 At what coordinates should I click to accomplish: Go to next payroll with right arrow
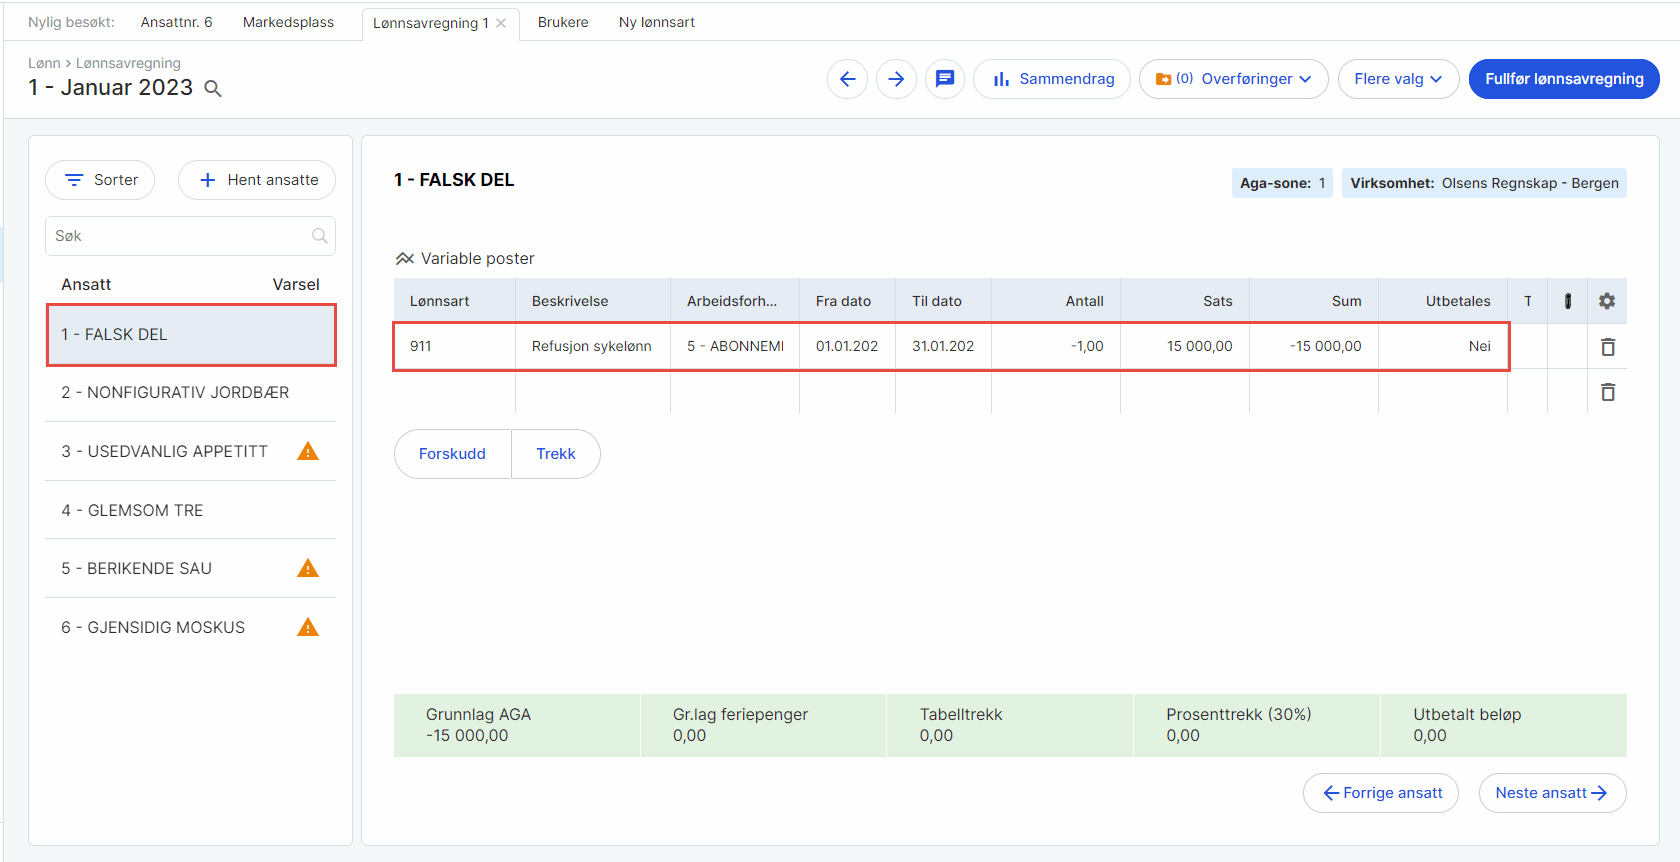pos(896,79)
